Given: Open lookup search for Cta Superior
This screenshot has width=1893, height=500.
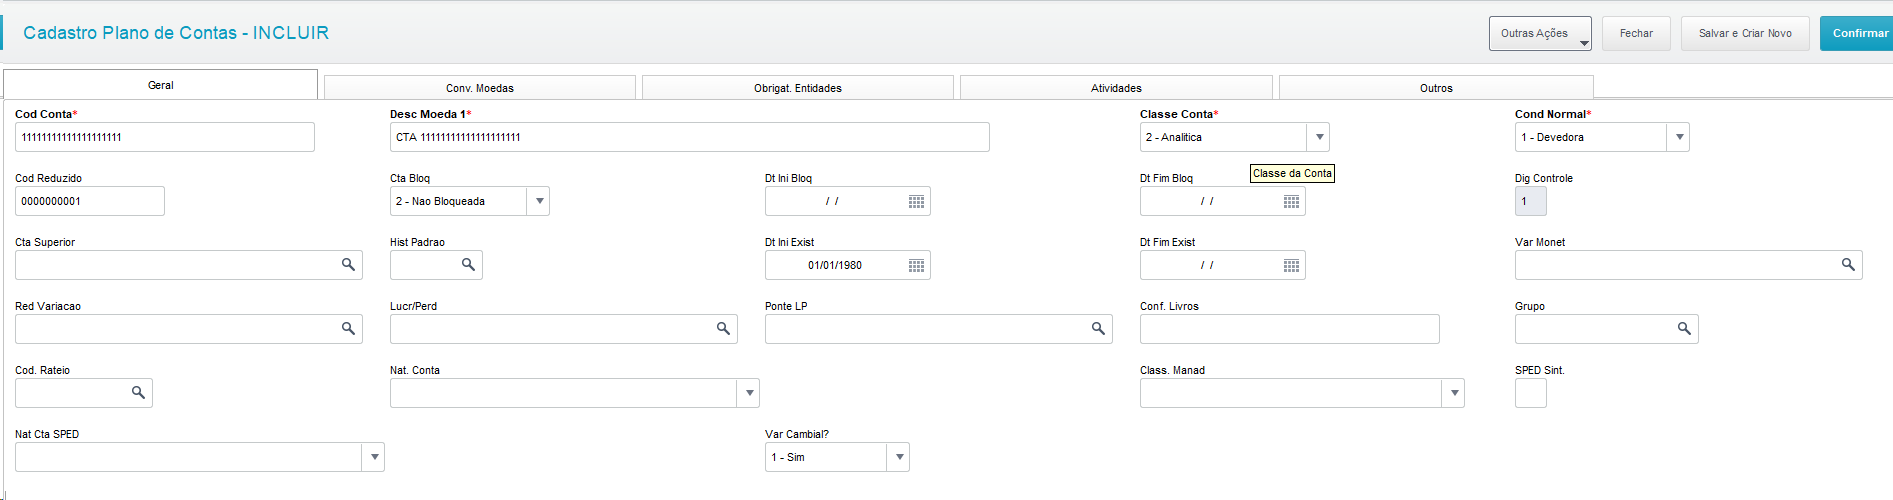Looking at the screenshot, I should click(x=348, y=265).
